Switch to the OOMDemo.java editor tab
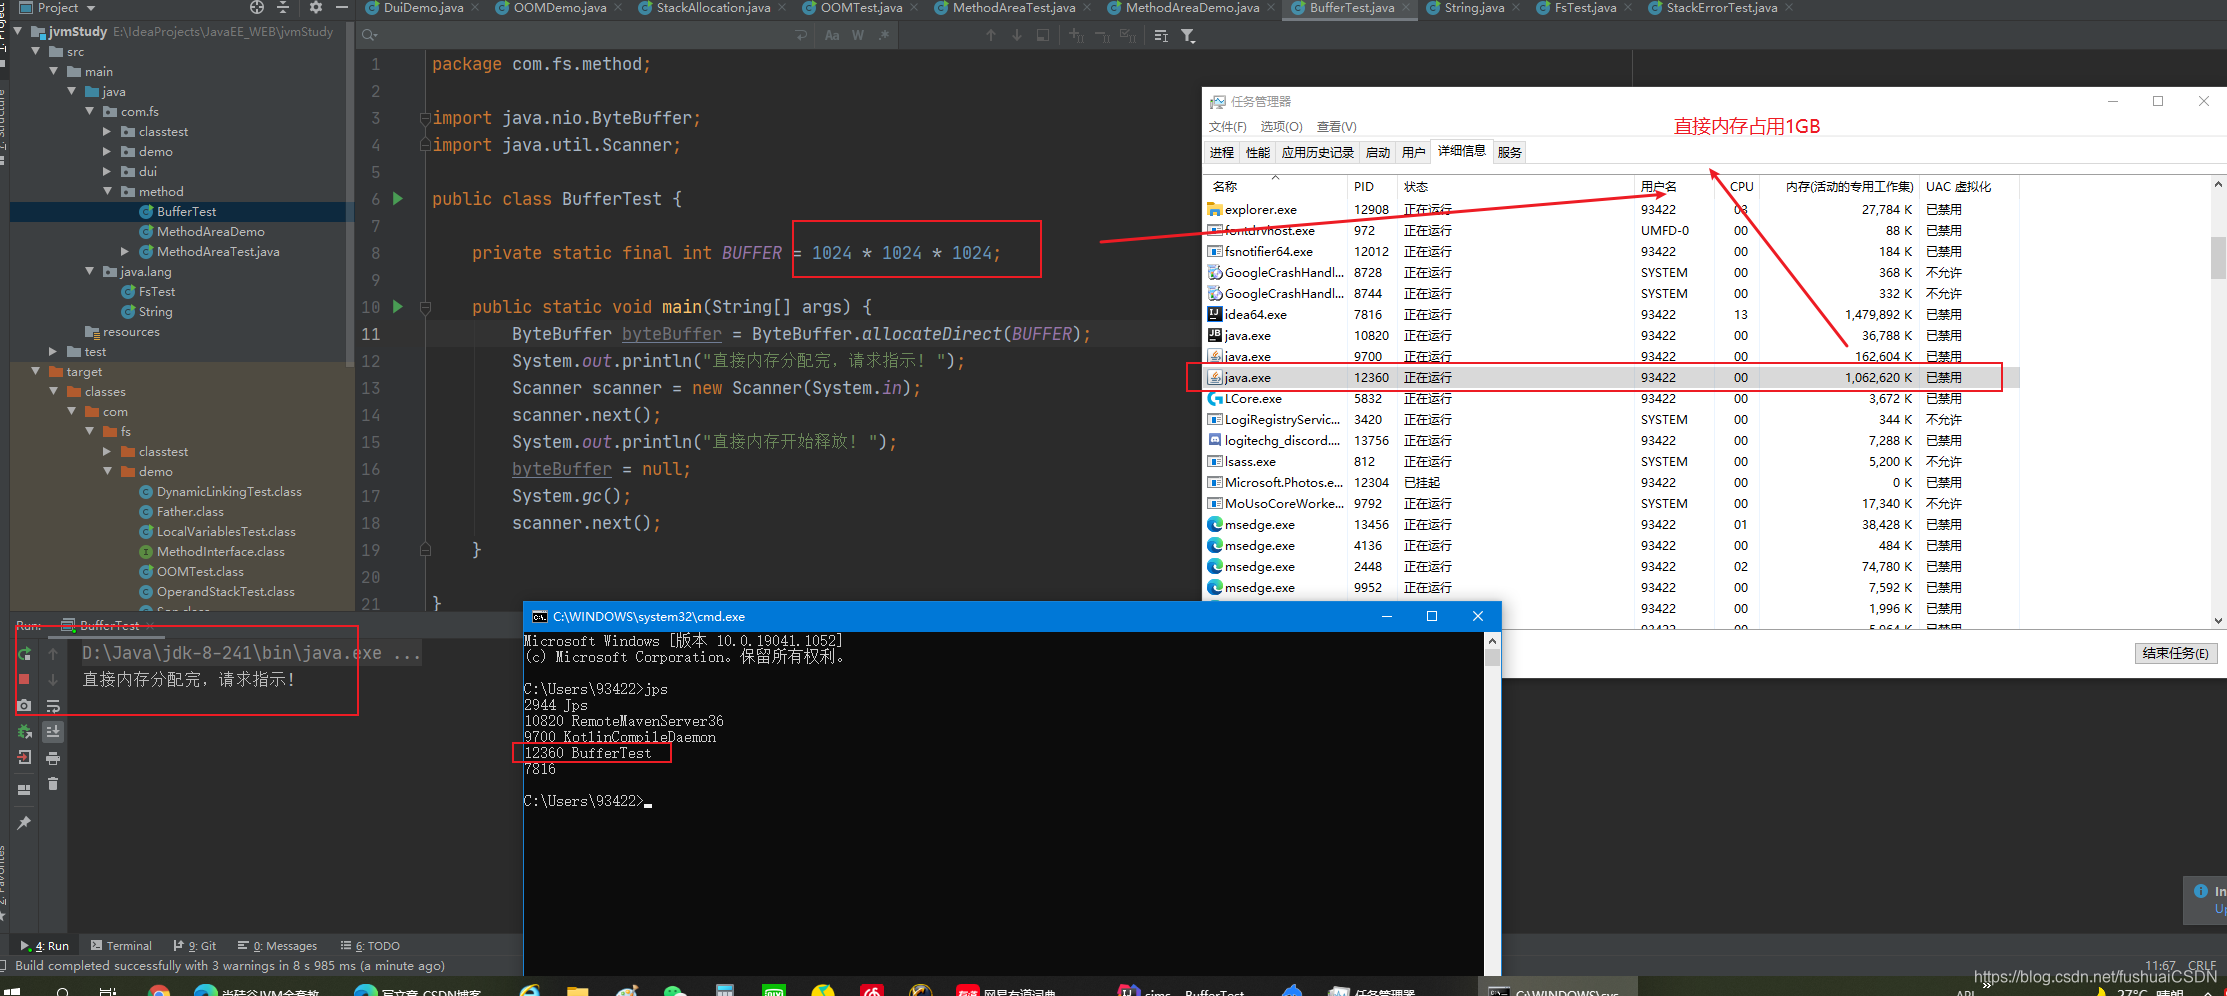This screenshot has width=2227, height=996. coord(559,8)
